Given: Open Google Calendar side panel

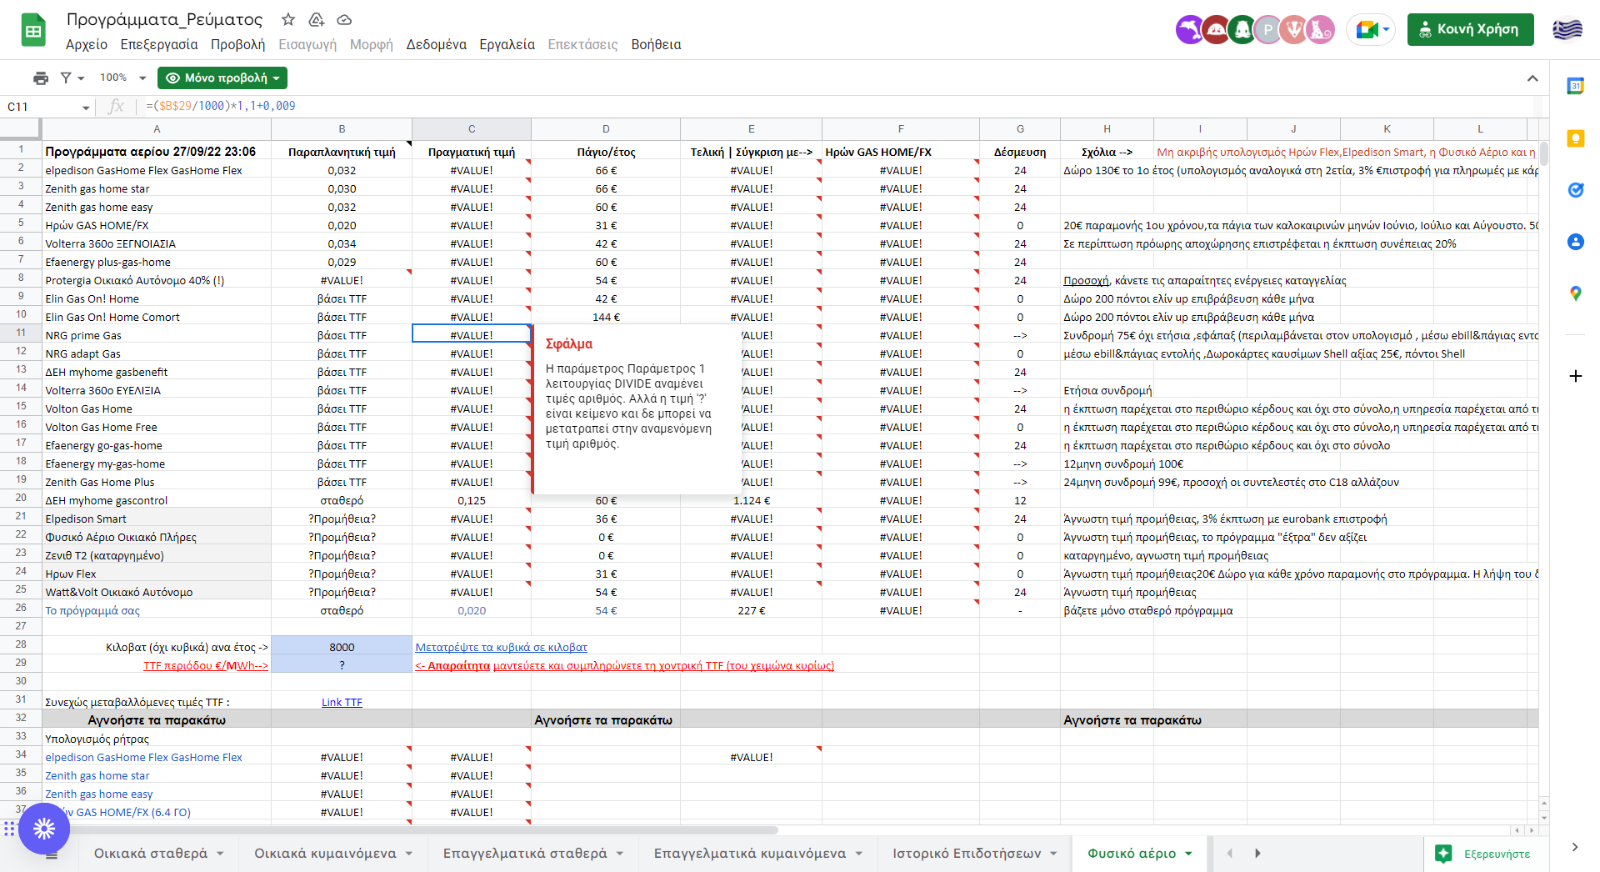Looking at the screenshot, I should [x=1575, y=87].
